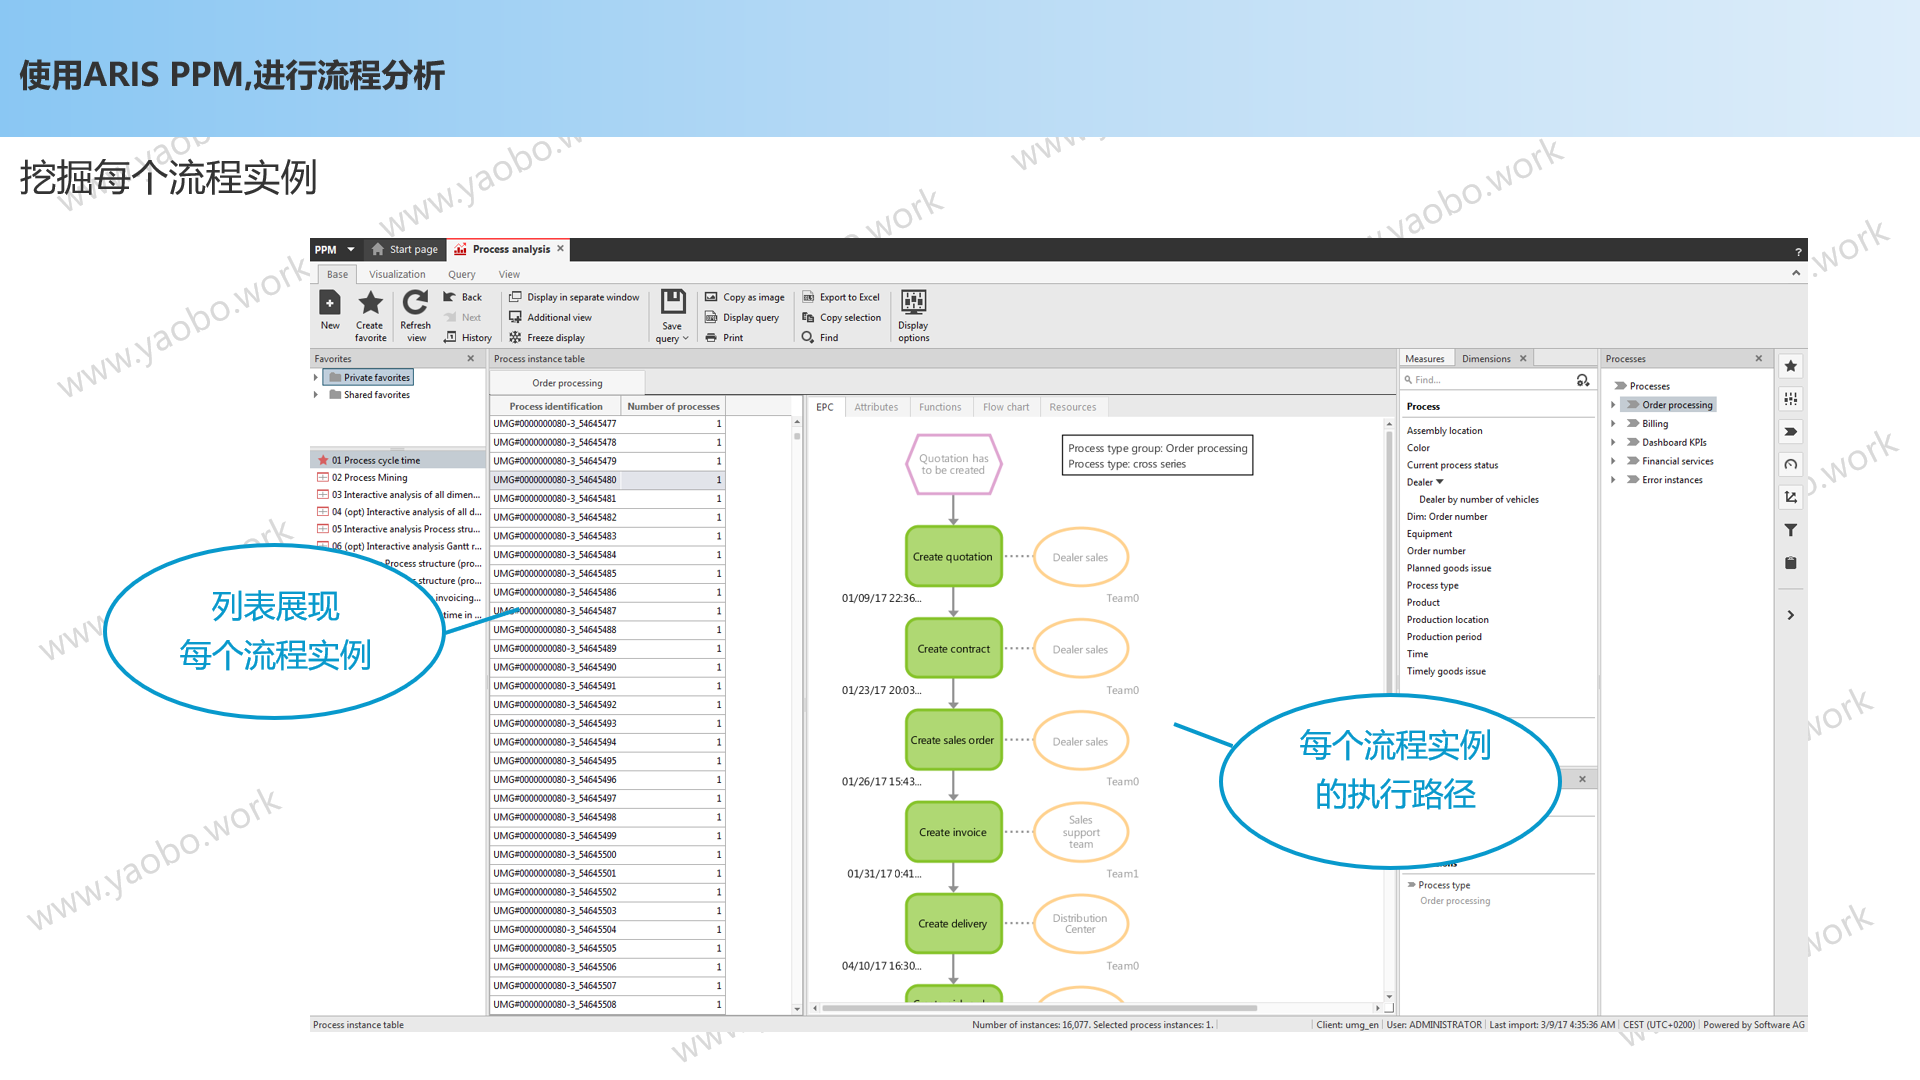Click the Back arrow in ribbon

coord(450,297)
